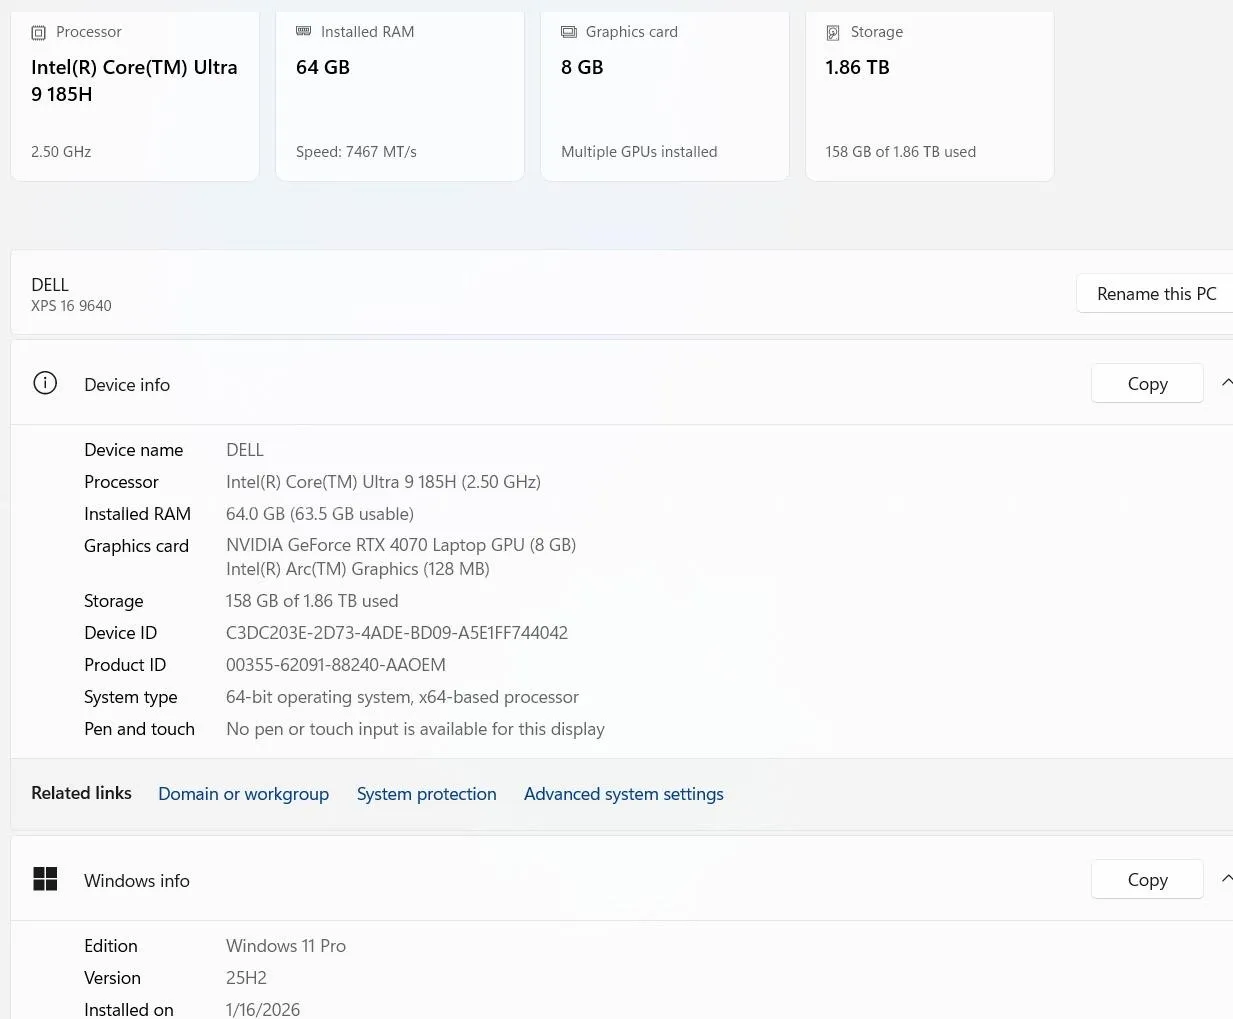Click the Version label
Image resolution: width=1233 pixels, height=1019 pixels.
click(112, 978)
